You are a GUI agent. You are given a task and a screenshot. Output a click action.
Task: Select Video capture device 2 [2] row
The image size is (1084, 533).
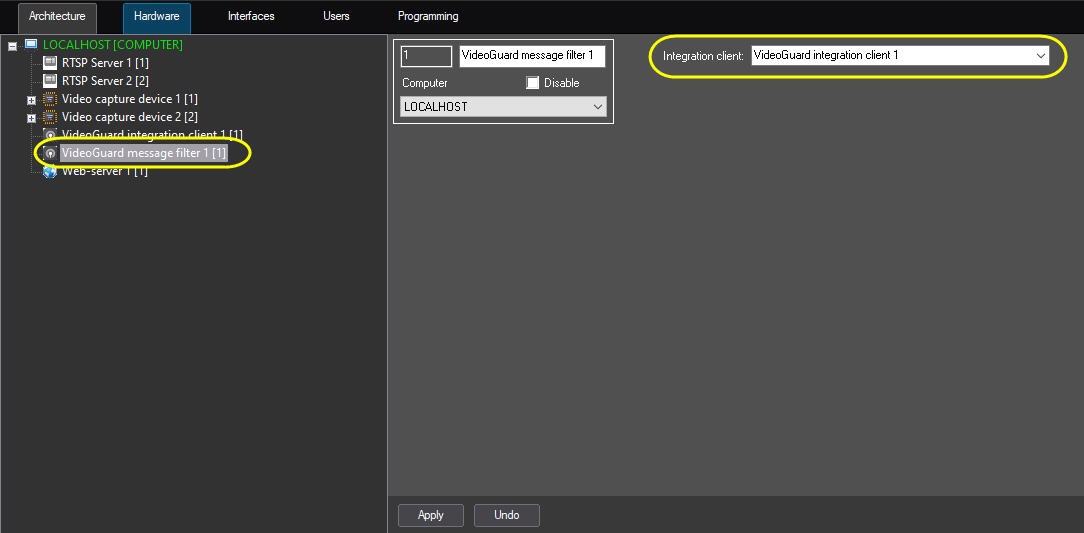pos(130,117)
